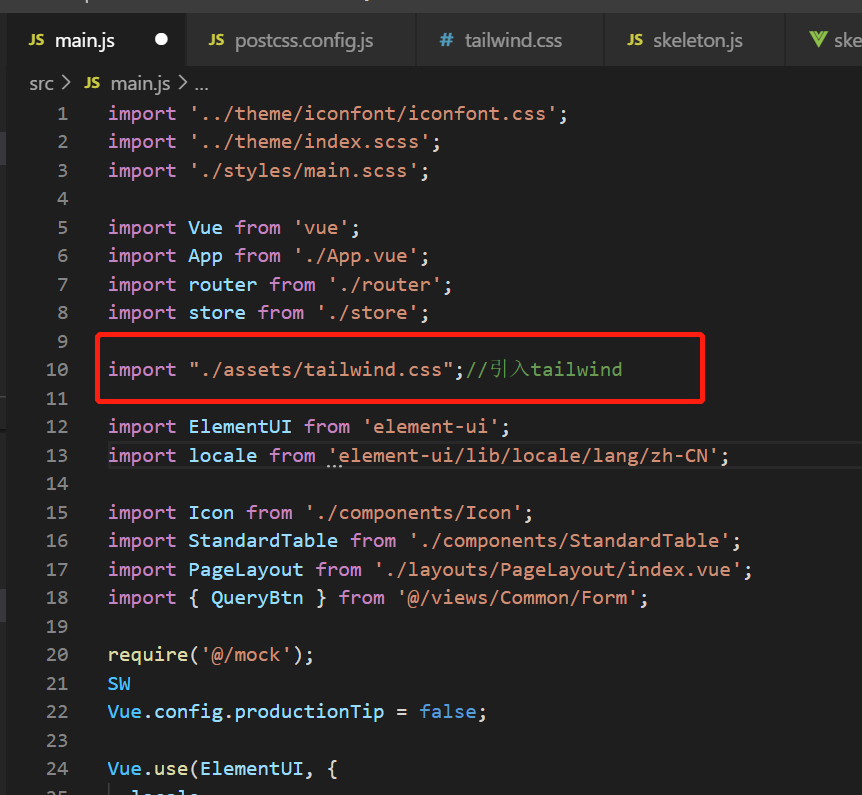Click the JS icon in the breadcrumb
Screen dimensions: 862x795
pos(92,83)
